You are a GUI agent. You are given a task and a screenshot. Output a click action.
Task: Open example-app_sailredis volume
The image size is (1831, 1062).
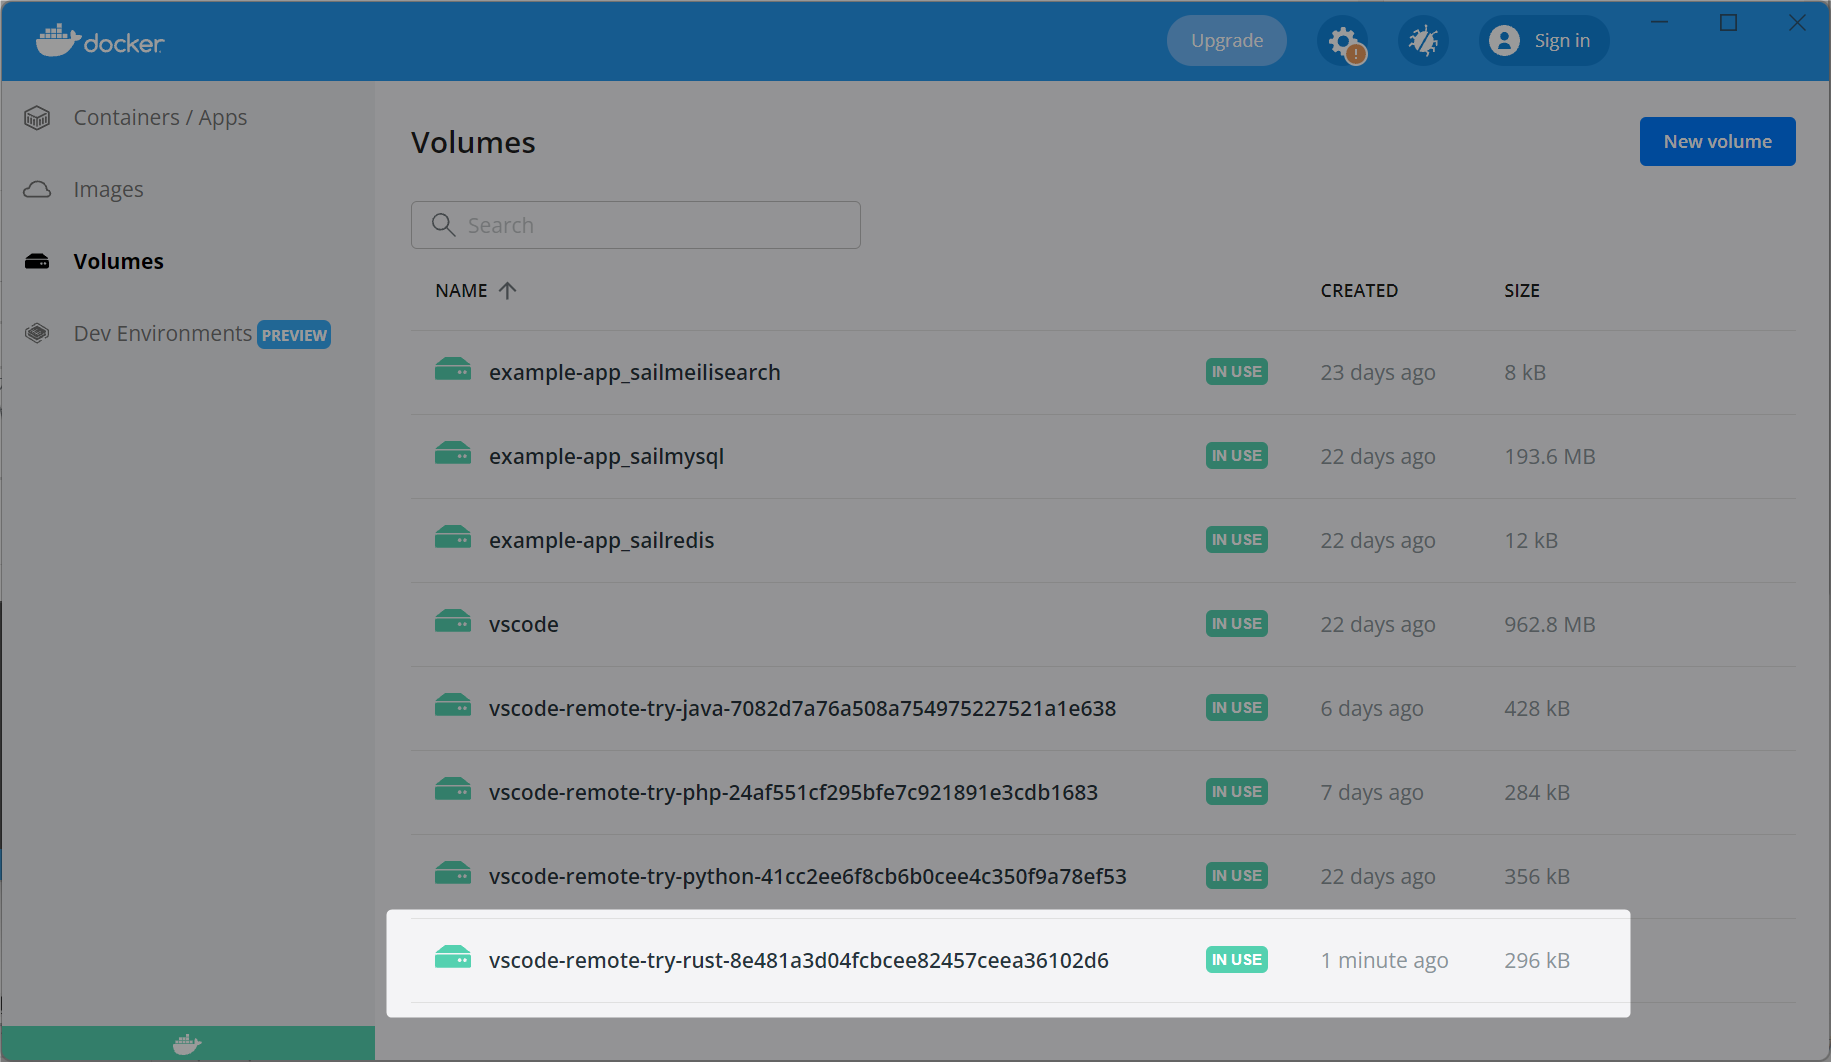[x=602, y=541]
